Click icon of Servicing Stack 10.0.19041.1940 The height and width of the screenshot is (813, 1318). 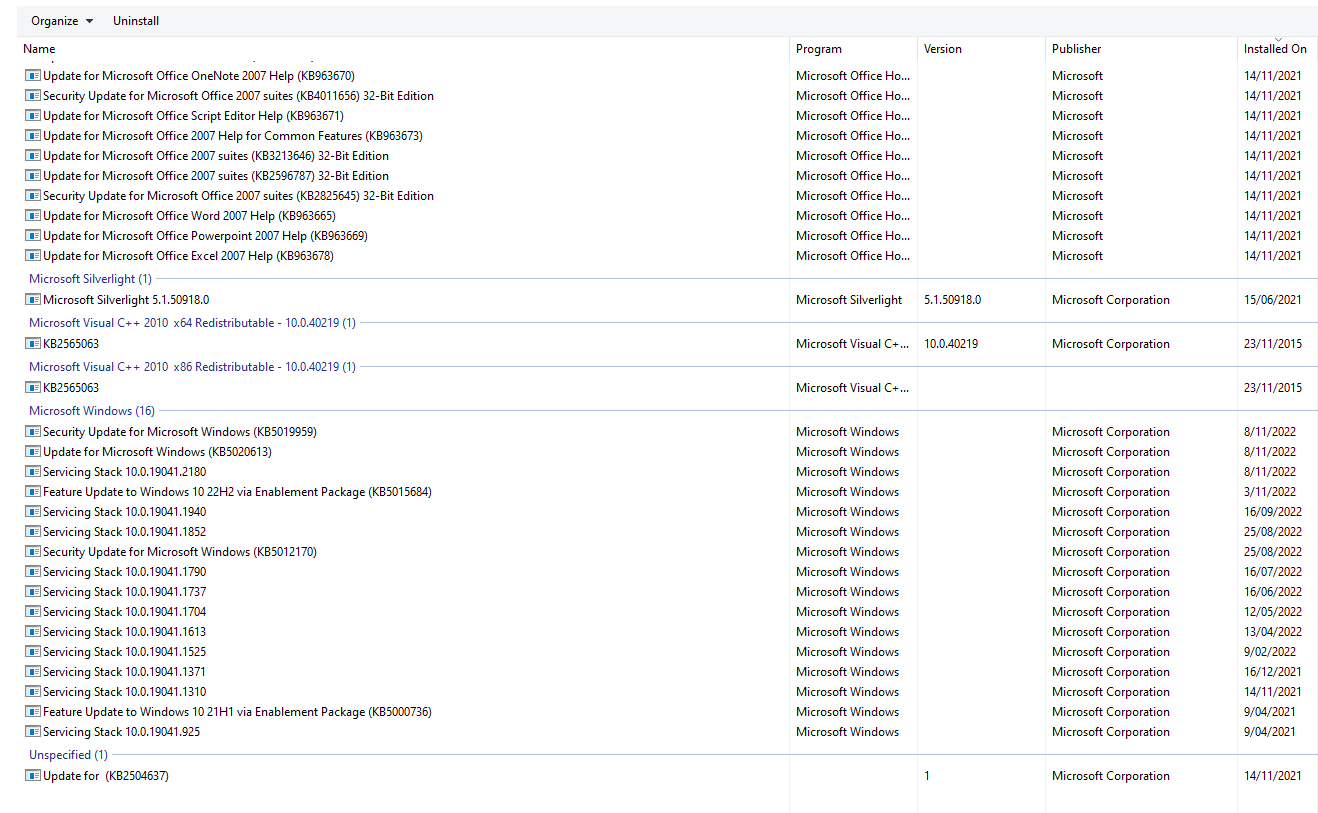[33, 512]
